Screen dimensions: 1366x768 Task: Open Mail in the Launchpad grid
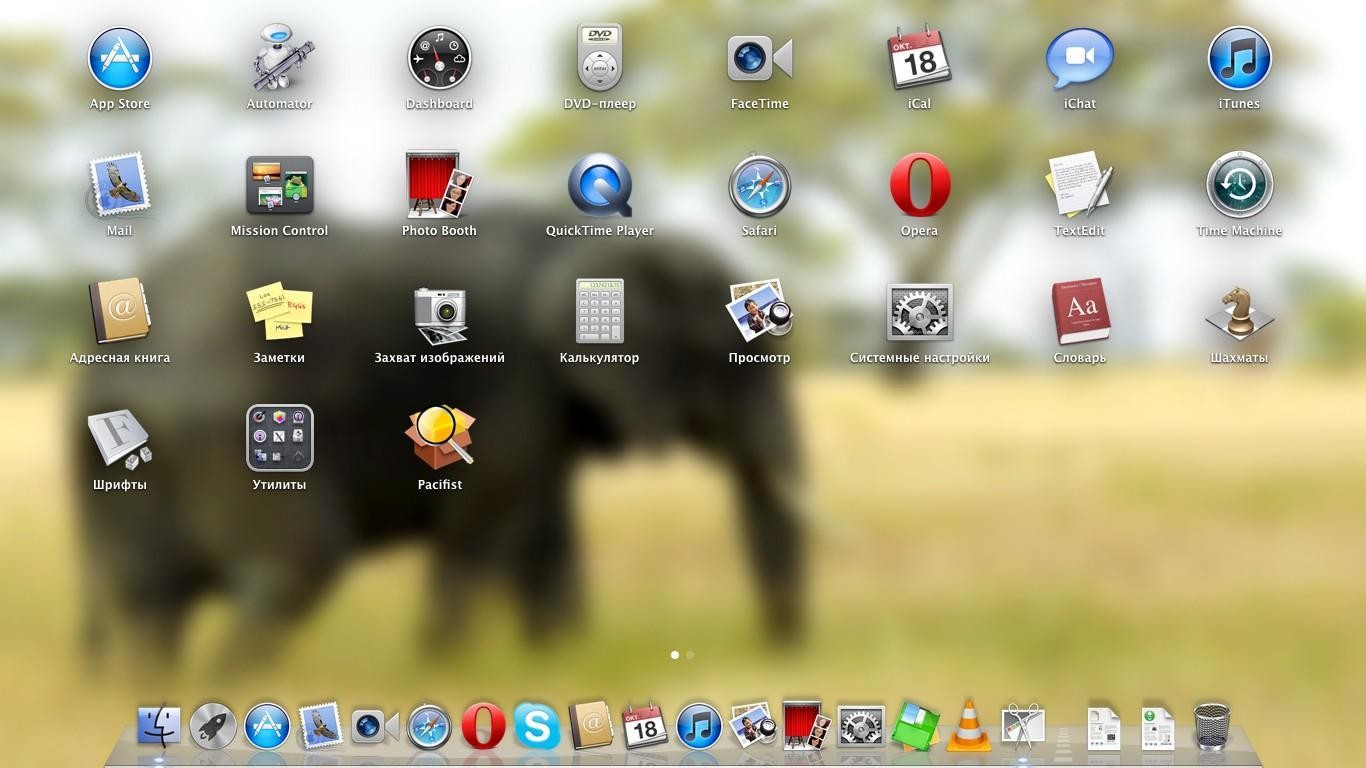click(120, 186)
